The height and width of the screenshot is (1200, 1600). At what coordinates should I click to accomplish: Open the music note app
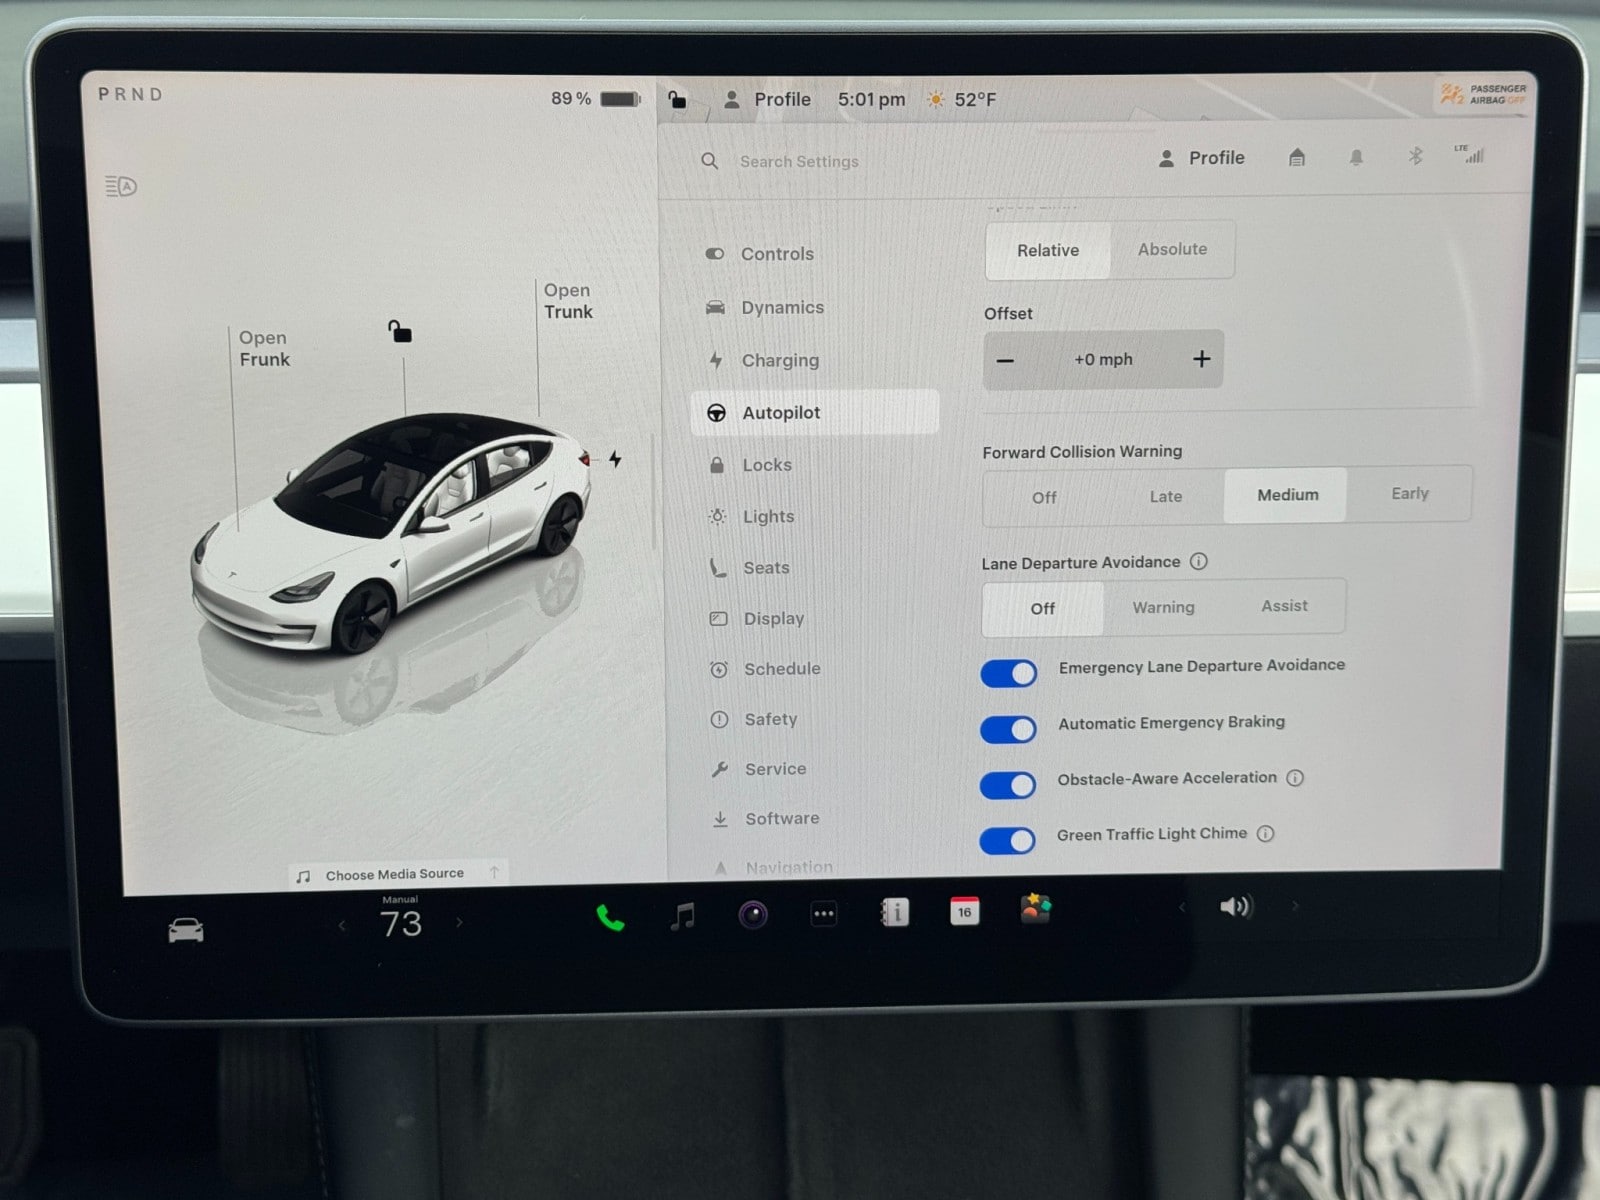tap(683, 915)
